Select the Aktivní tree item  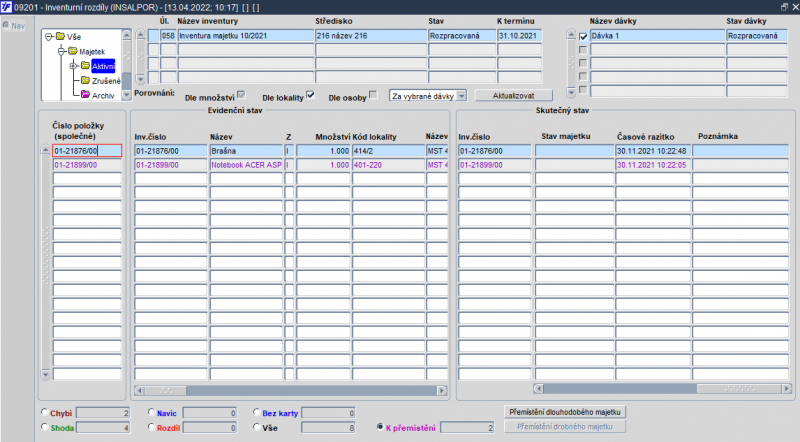104,66
